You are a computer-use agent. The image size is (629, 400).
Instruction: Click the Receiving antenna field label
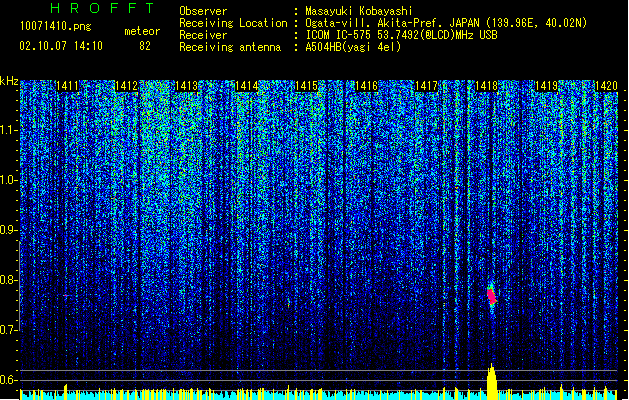pyautogui.click(x=230, y=47)
